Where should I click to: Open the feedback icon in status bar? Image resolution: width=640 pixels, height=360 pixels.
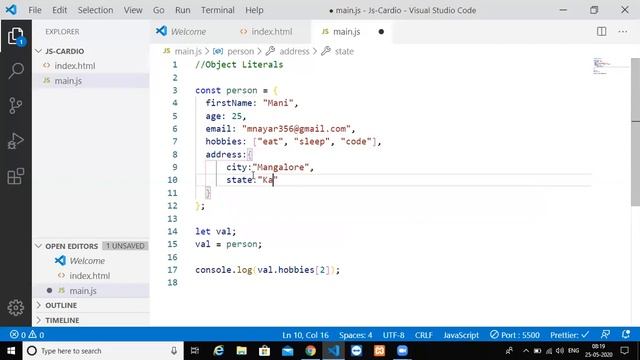[x=605, y=335]
